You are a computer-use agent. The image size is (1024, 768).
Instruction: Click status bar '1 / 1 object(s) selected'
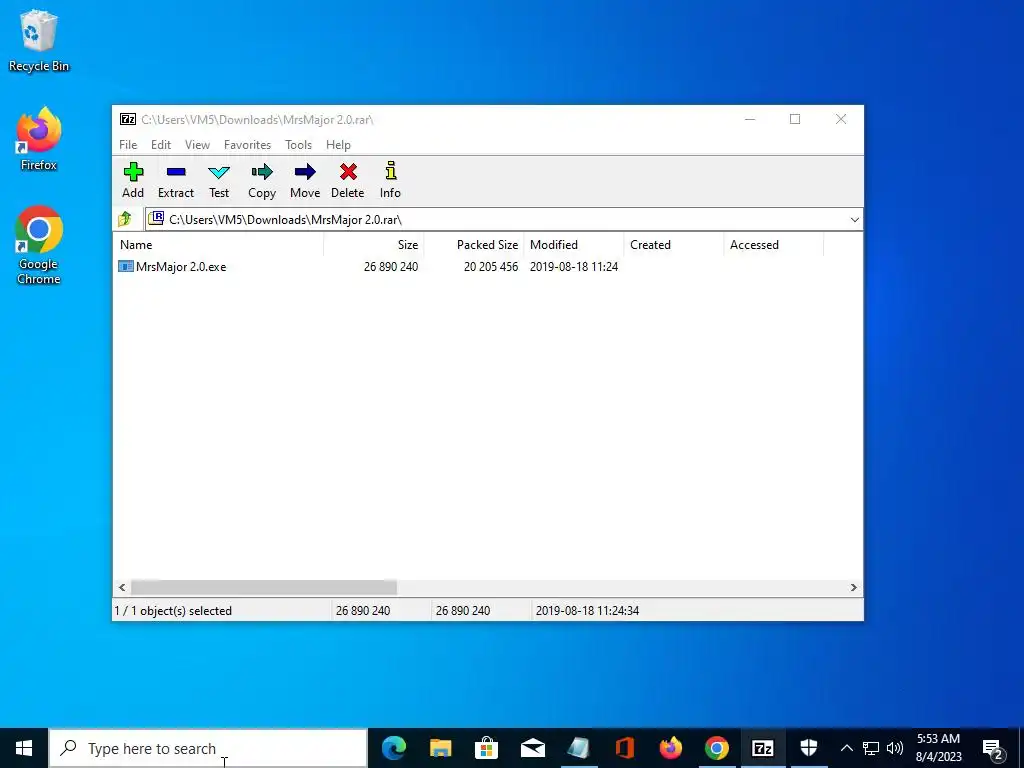pyautogui.click(x=173, y=611)
